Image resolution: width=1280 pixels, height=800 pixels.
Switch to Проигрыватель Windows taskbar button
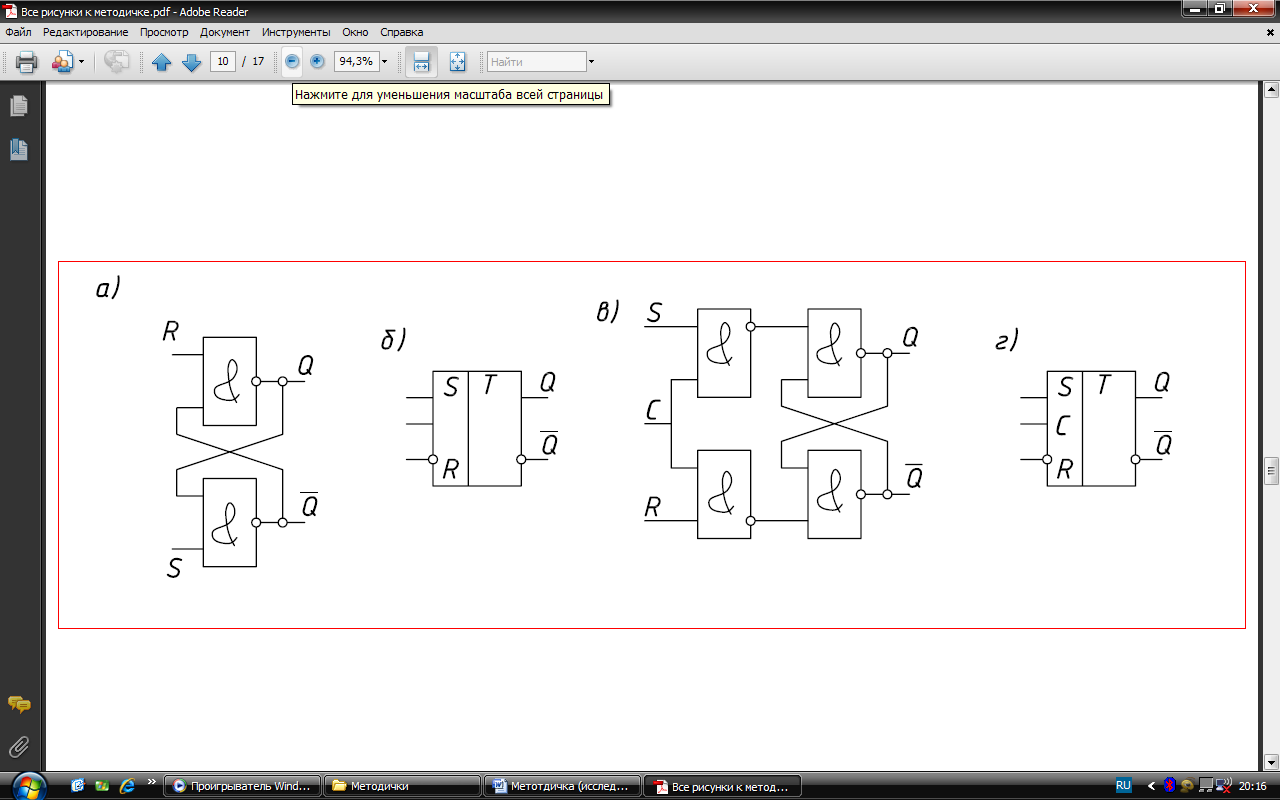coord(243,786)
